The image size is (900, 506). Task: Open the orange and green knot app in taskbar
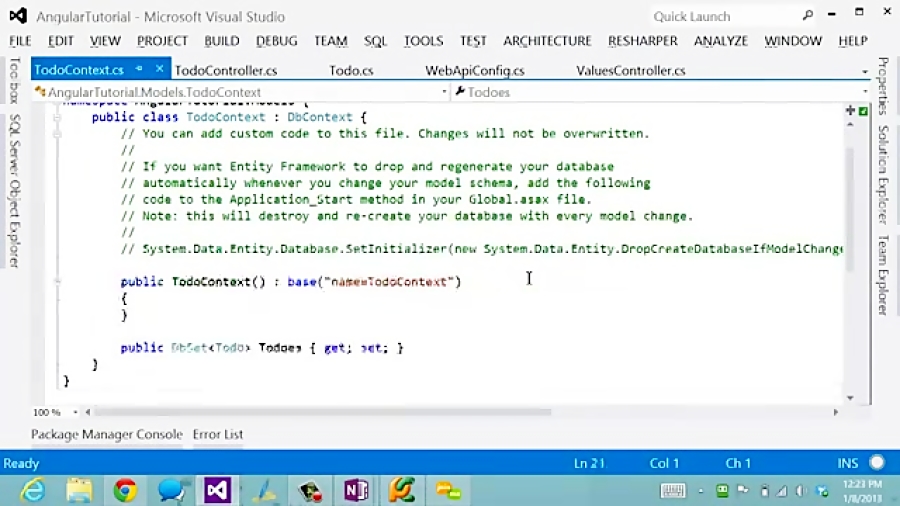click(x=402, y=491)
